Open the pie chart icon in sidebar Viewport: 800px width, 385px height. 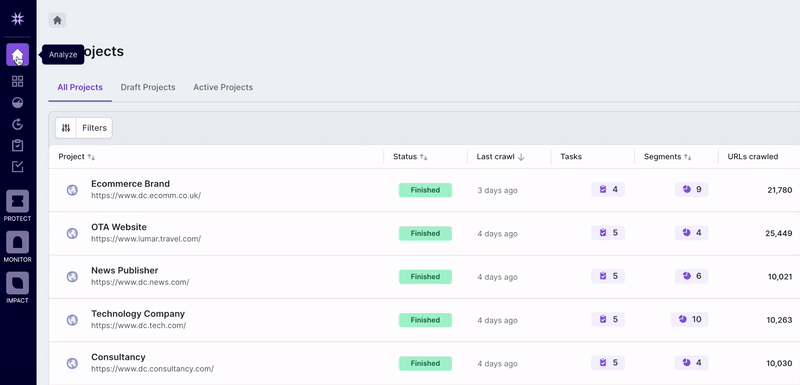(x=17, y=103)
